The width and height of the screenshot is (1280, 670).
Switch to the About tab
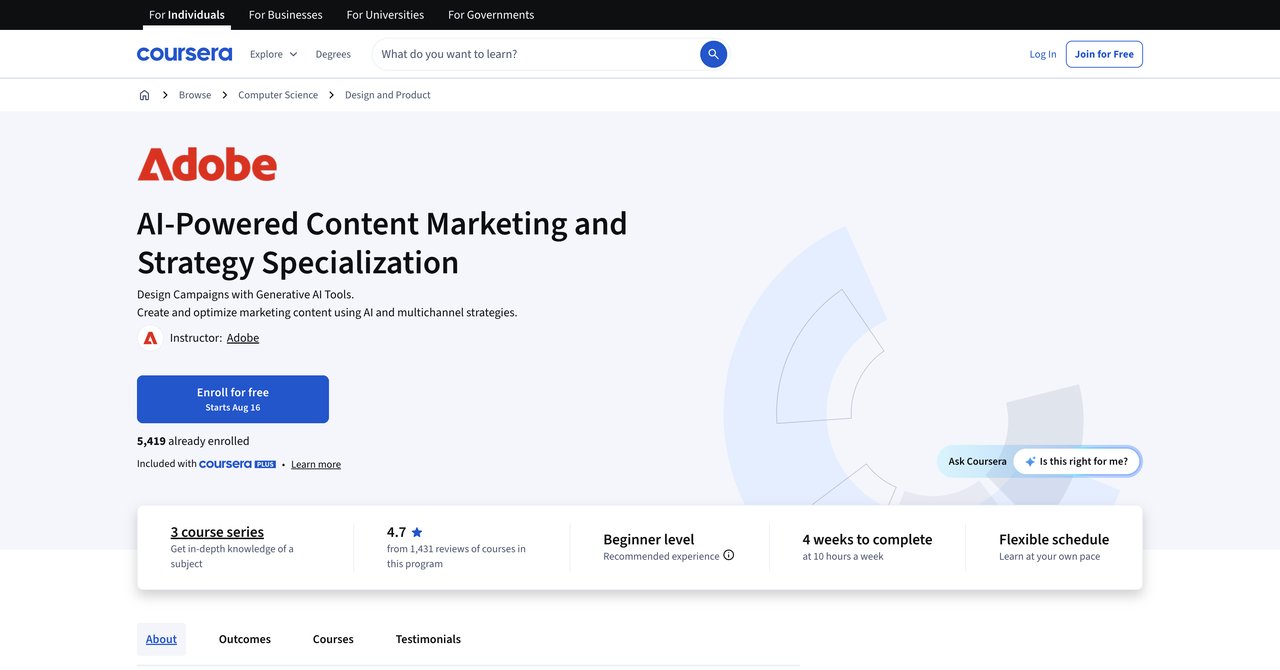(x=161, y=639)
